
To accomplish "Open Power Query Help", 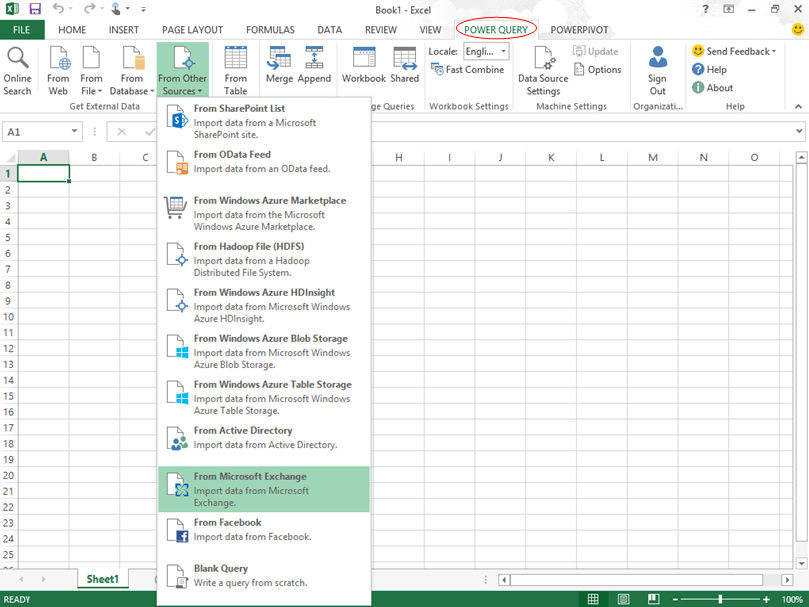I will (x=709, y=70).
